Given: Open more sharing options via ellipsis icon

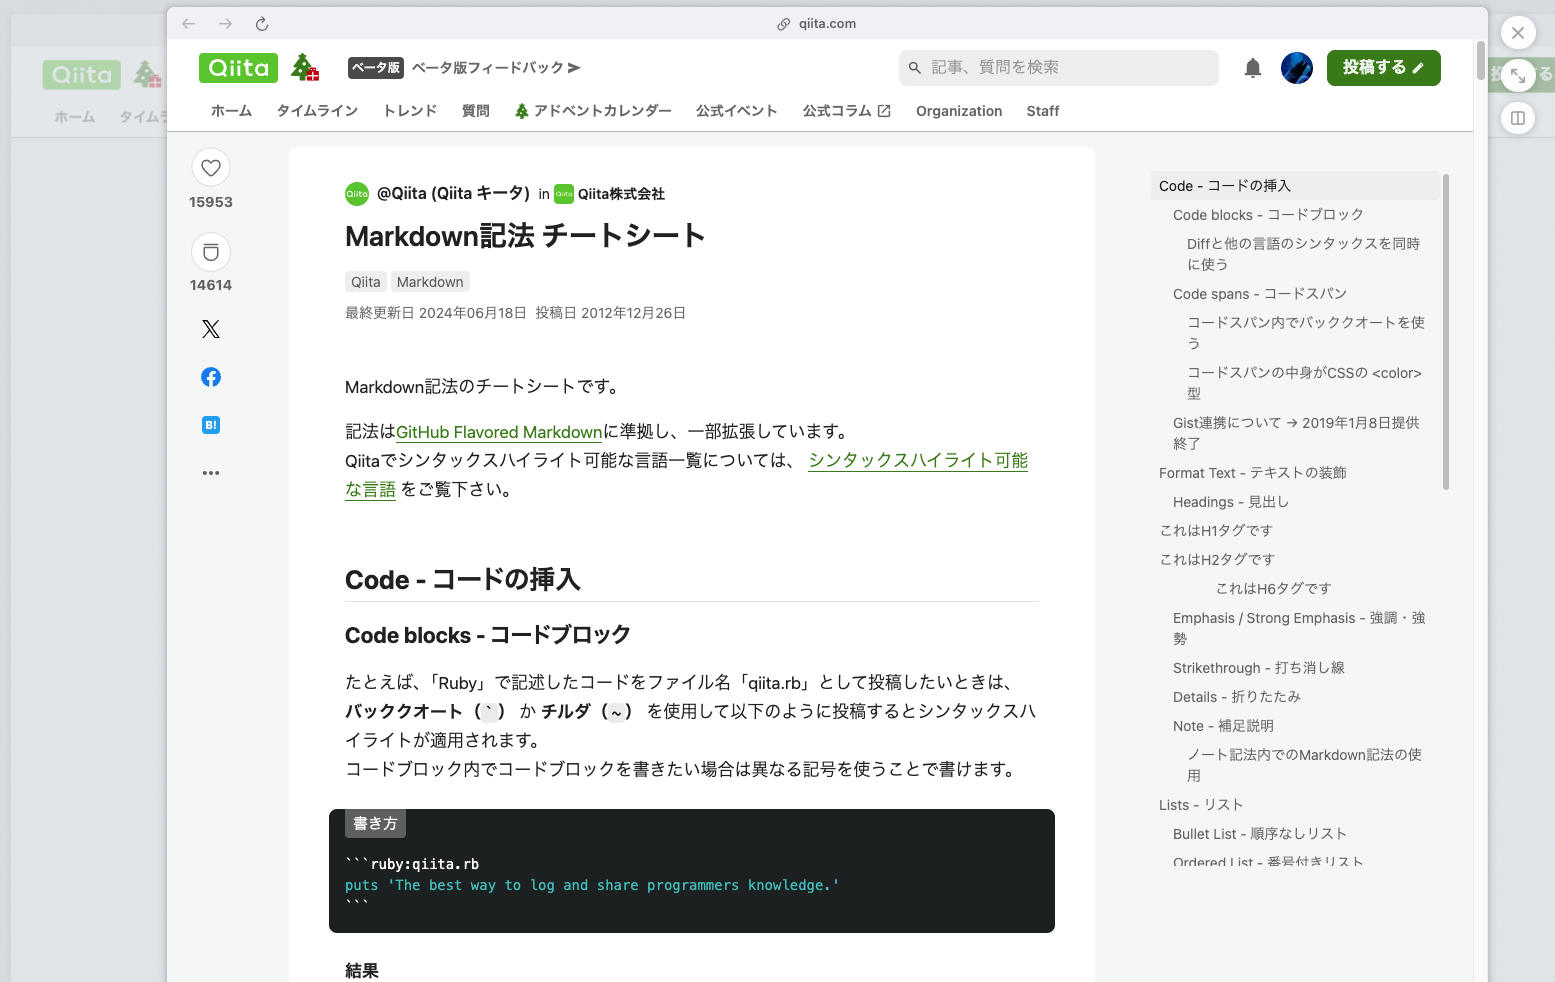Looking at the screenshot, I should tap(210, 472).
